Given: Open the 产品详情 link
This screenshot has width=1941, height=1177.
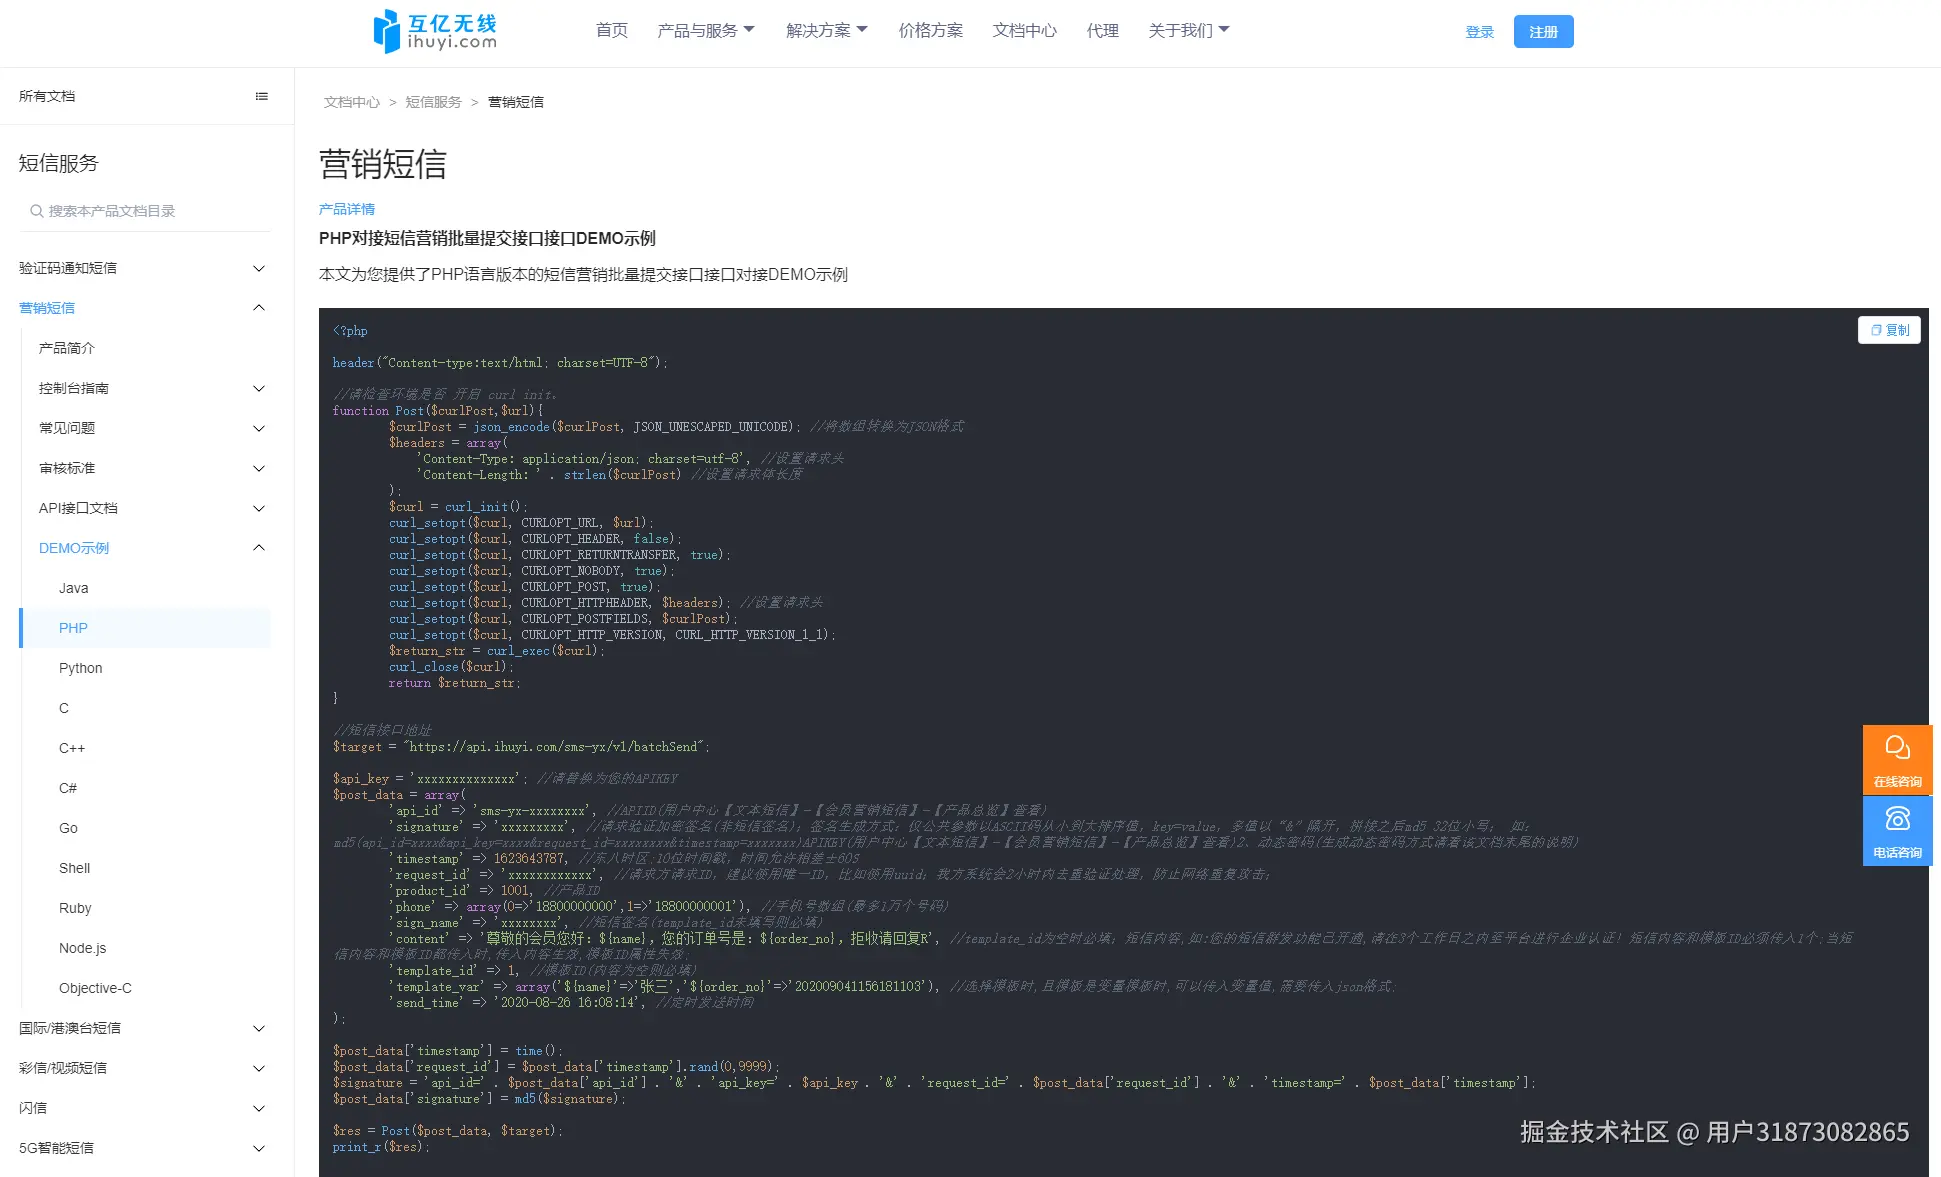Looking at the screenshot, I should pyautogui.click(x=346, y=209).
